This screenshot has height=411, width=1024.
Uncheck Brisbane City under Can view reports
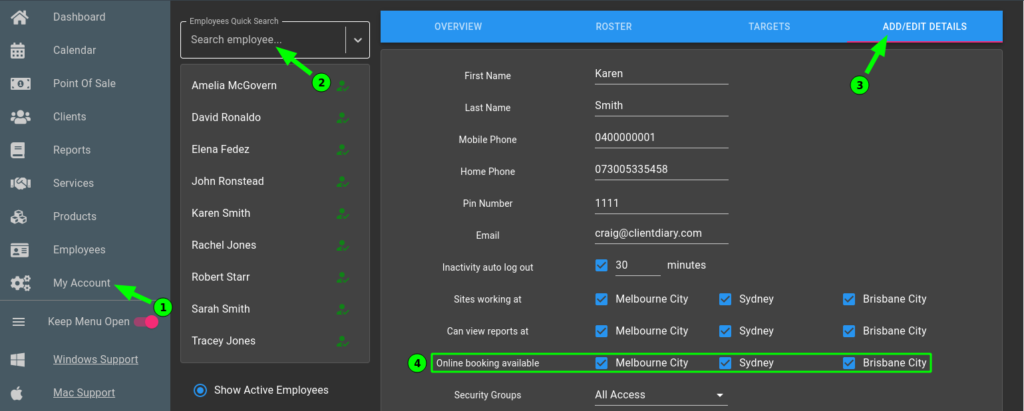tap(848, 331)
